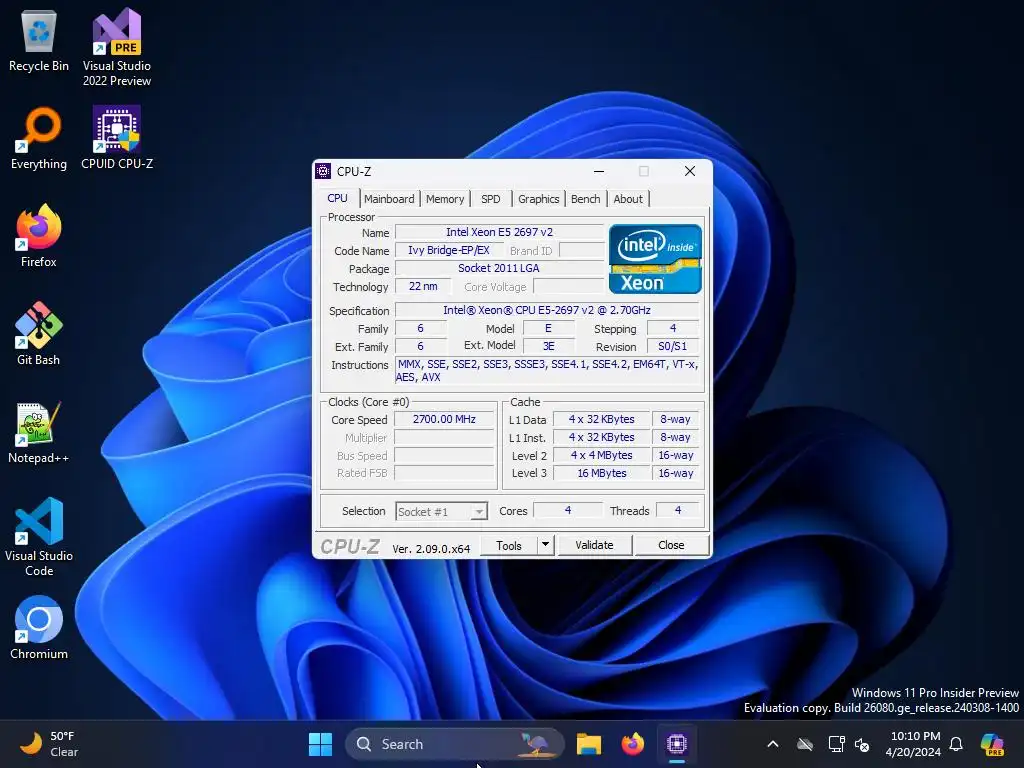The width and height of the screenshot is (1024, 768).
Task: Open the Recycle Bin desktop icon
Action: pyautogui.click(x=39, y=40)
